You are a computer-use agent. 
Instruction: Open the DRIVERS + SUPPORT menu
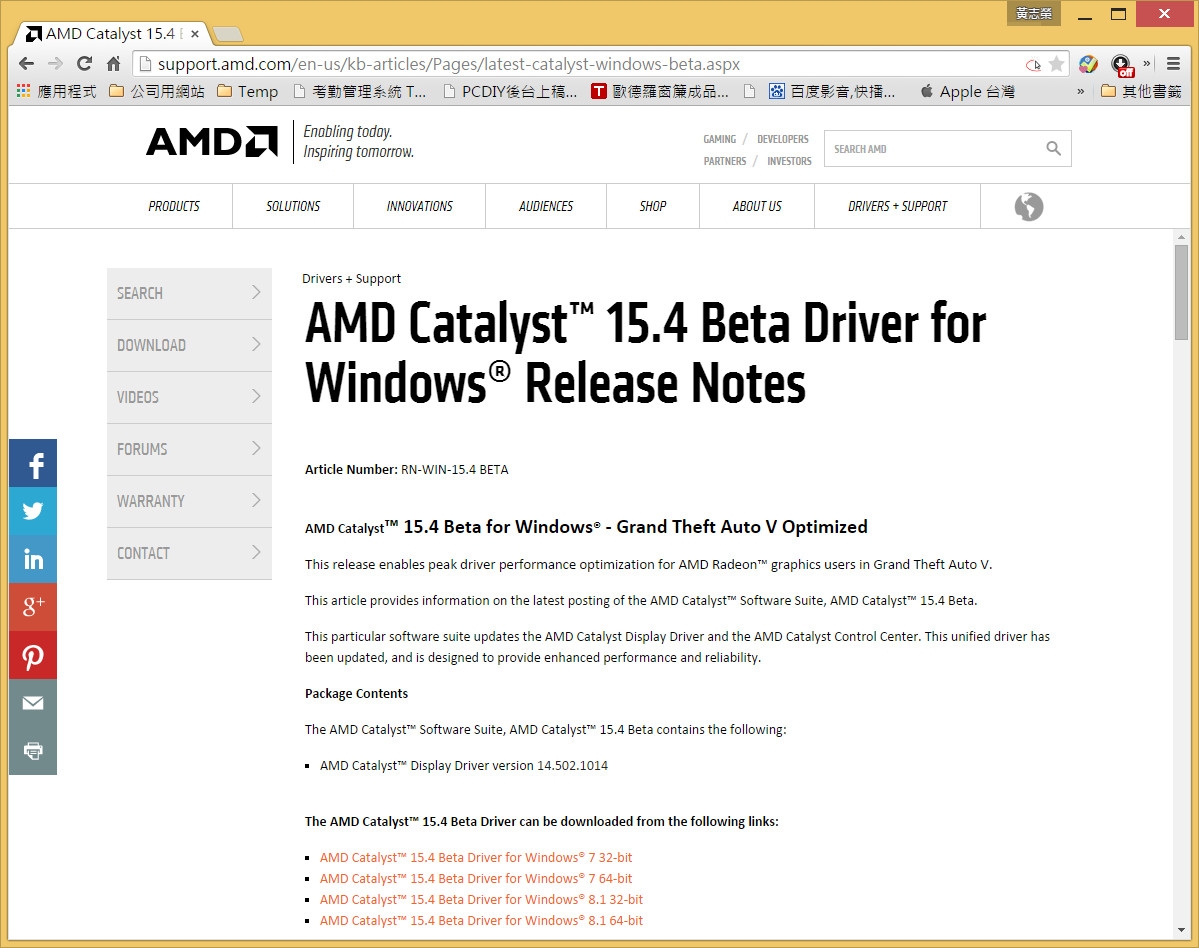tap(898, 206)
